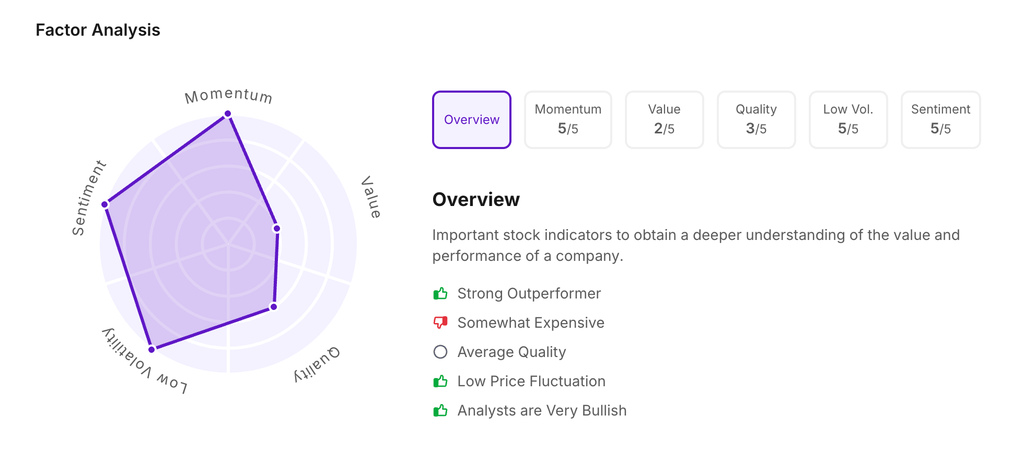Click the Sentiment data point on radar chart
1024x458 pixels.
(105, 204)
